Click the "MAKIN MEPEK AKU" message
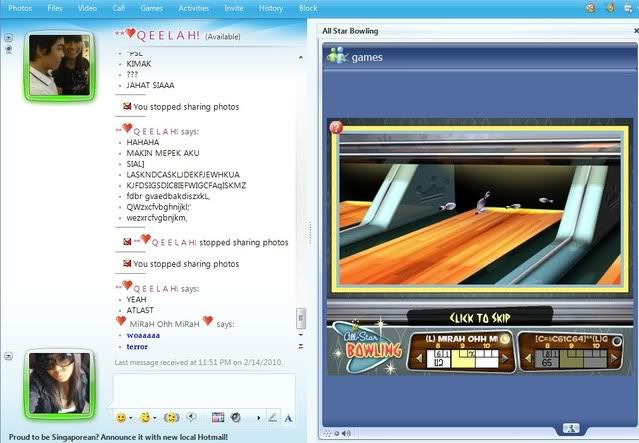The image size is (639, 443). tap(163, 153)
